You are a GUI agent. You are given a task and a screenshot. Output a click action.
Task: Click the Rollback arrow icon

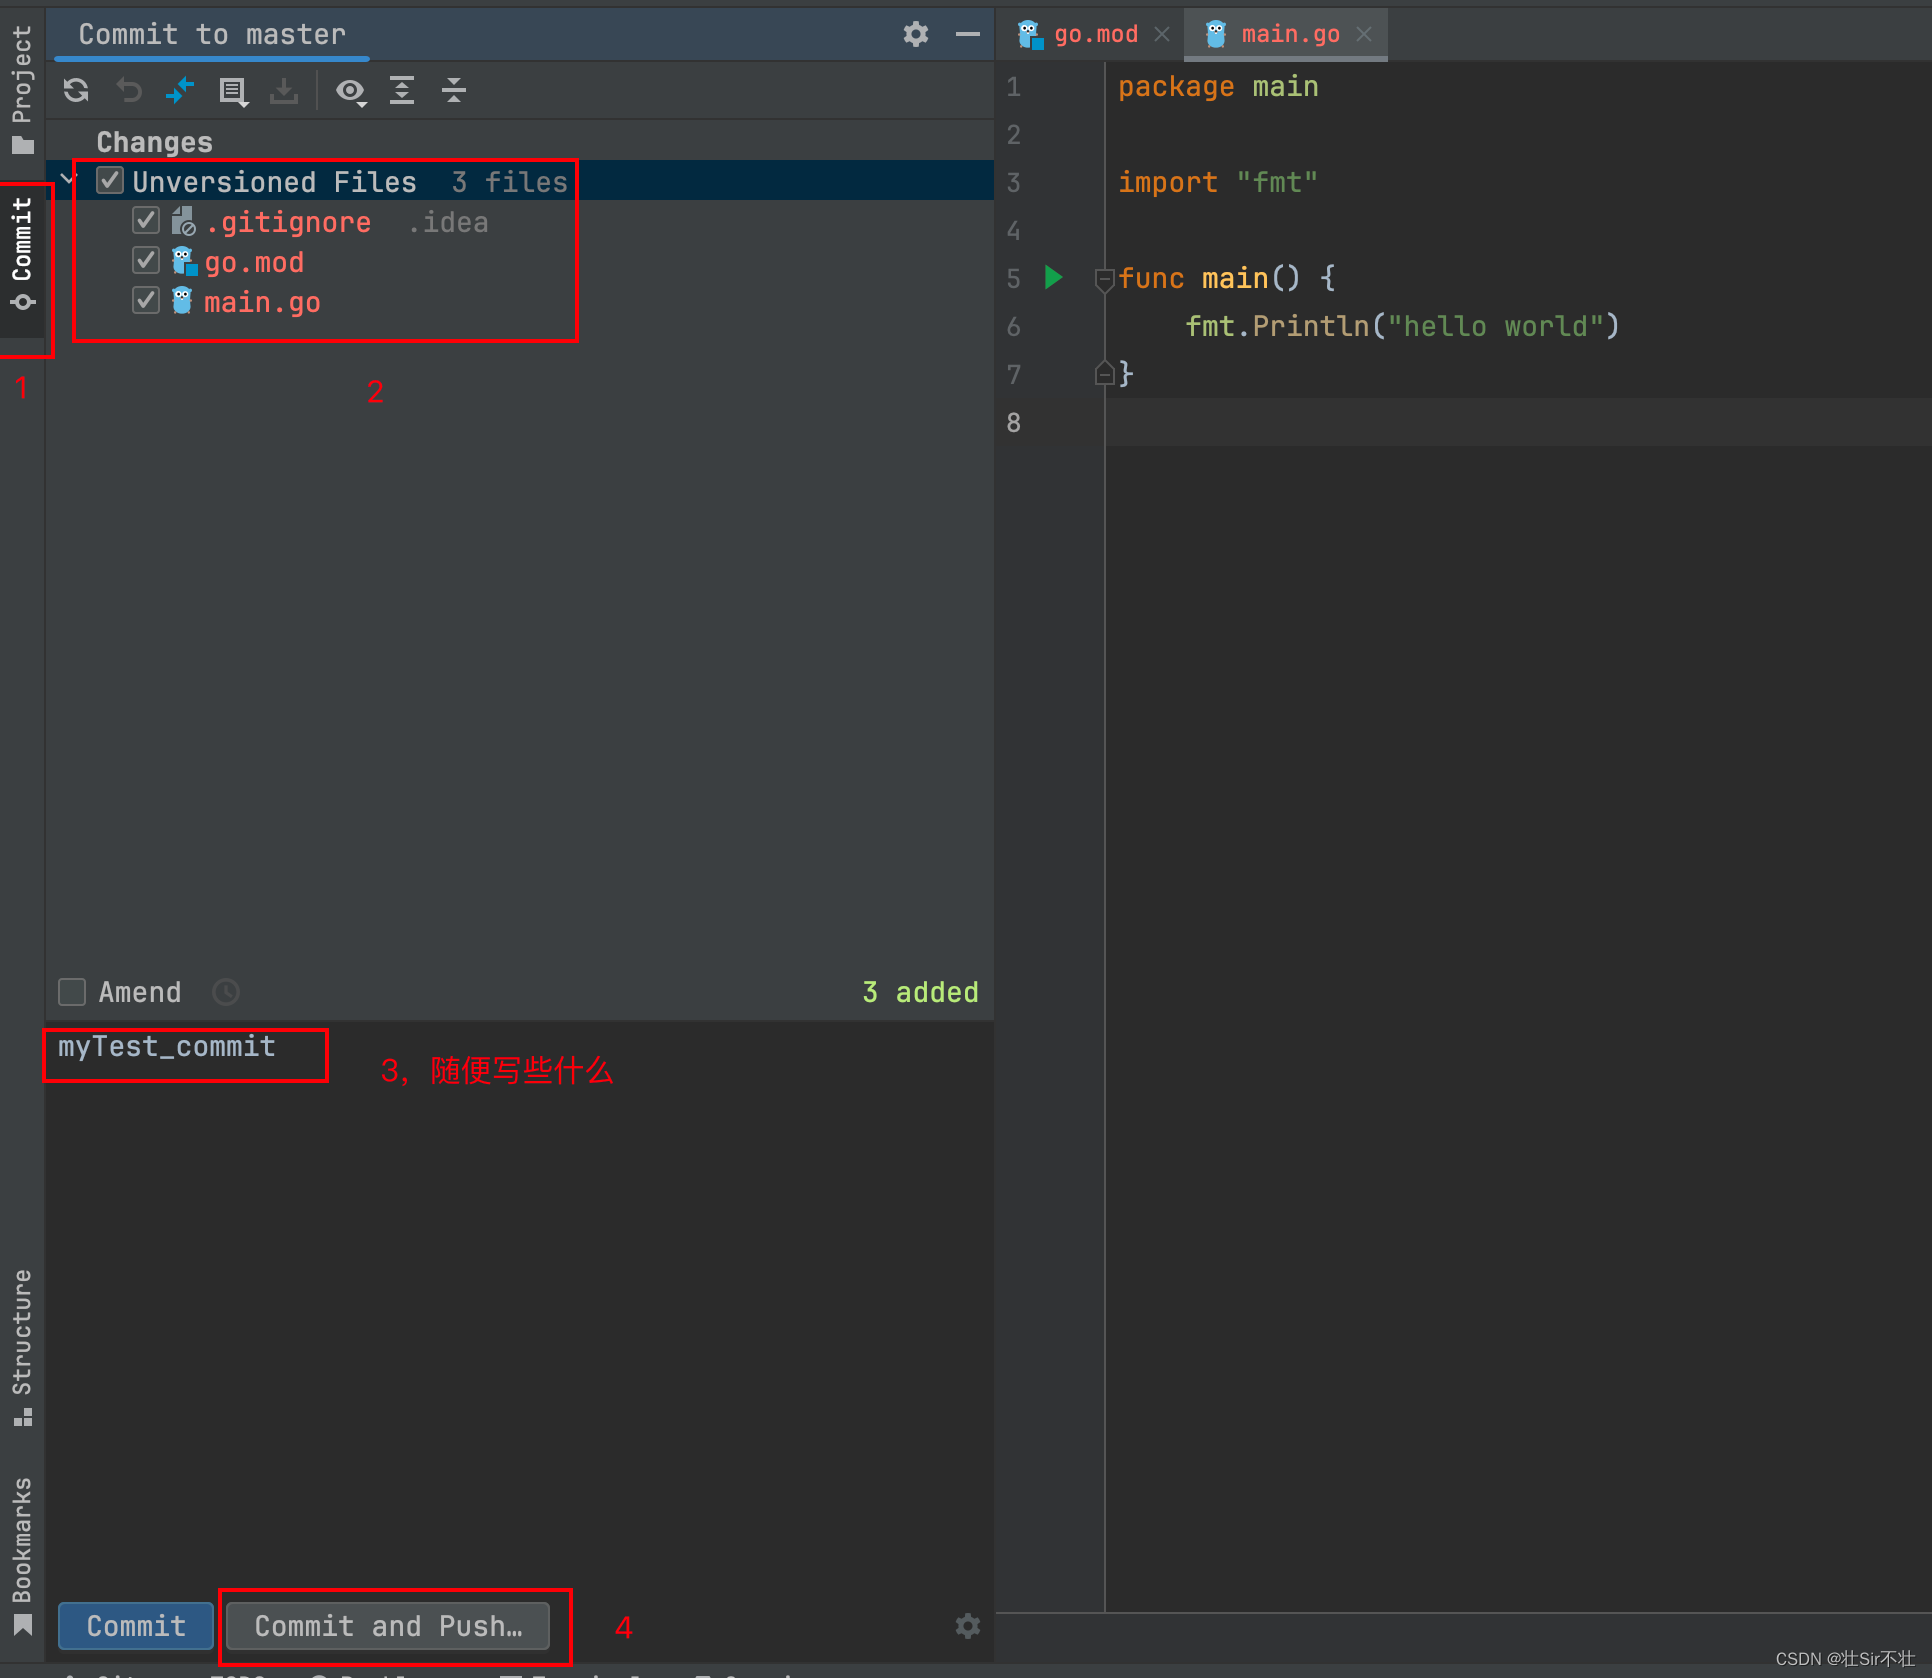coord(128,91)
